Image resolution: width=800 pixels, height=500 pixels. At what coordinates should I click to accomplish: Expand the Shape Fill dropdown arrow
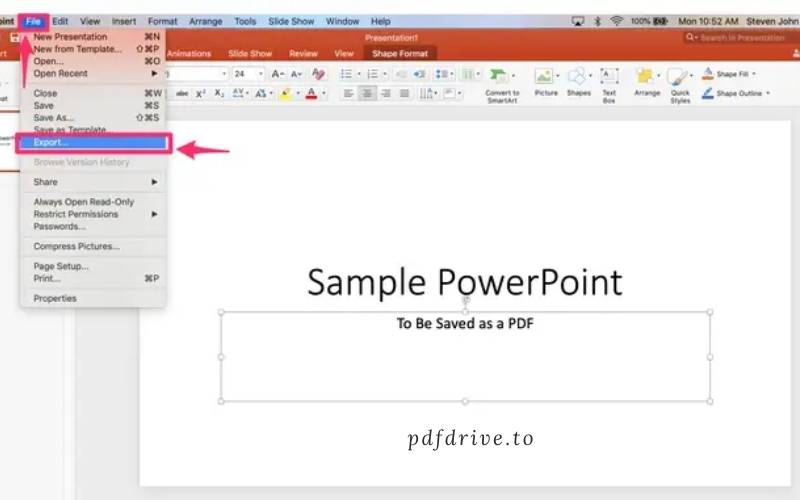[754, 74]
